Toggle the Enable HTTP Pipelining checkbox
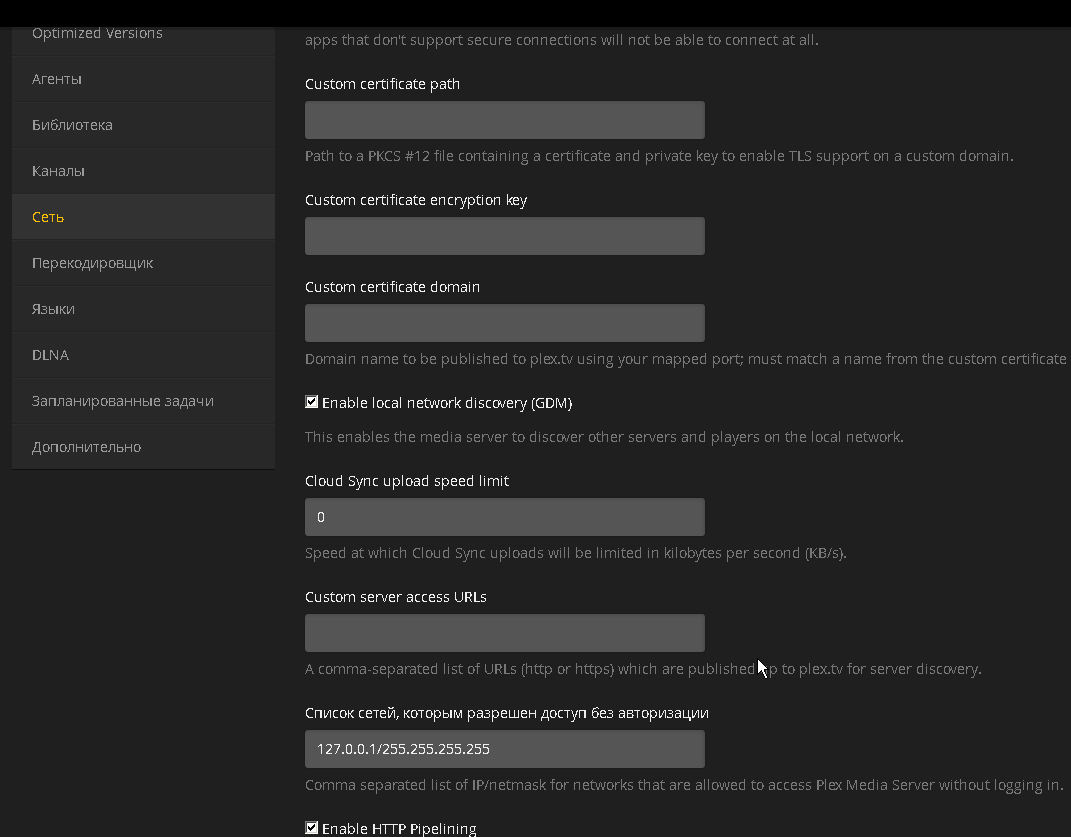This screenshot has height=837, width=1071. [312, 828]
